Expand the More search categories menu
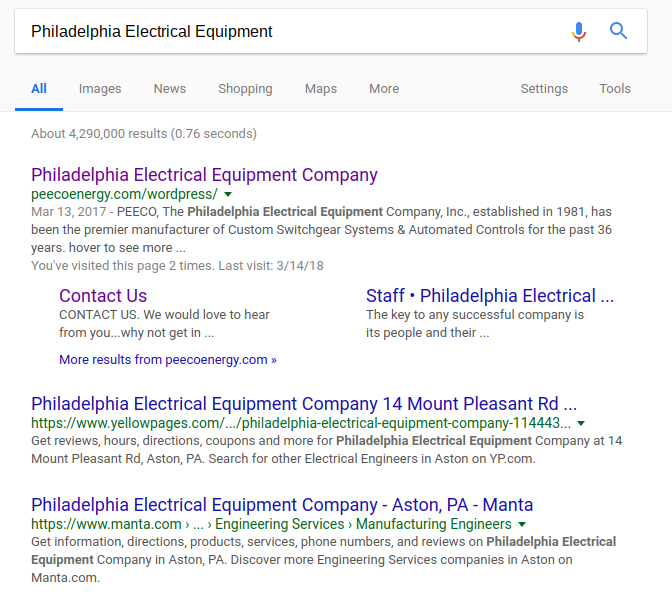This screenshot has width=672, height=602. (x=384, y=89)
